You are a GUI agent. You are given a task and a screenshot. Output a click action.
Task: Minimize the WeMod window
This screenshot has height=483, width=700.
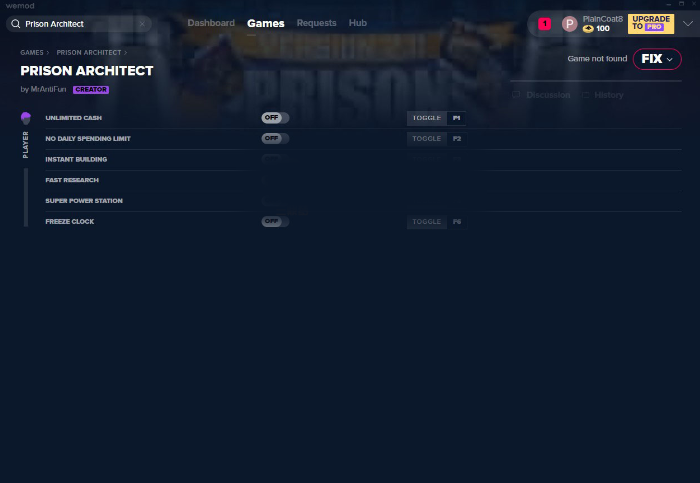pos(668,4)
